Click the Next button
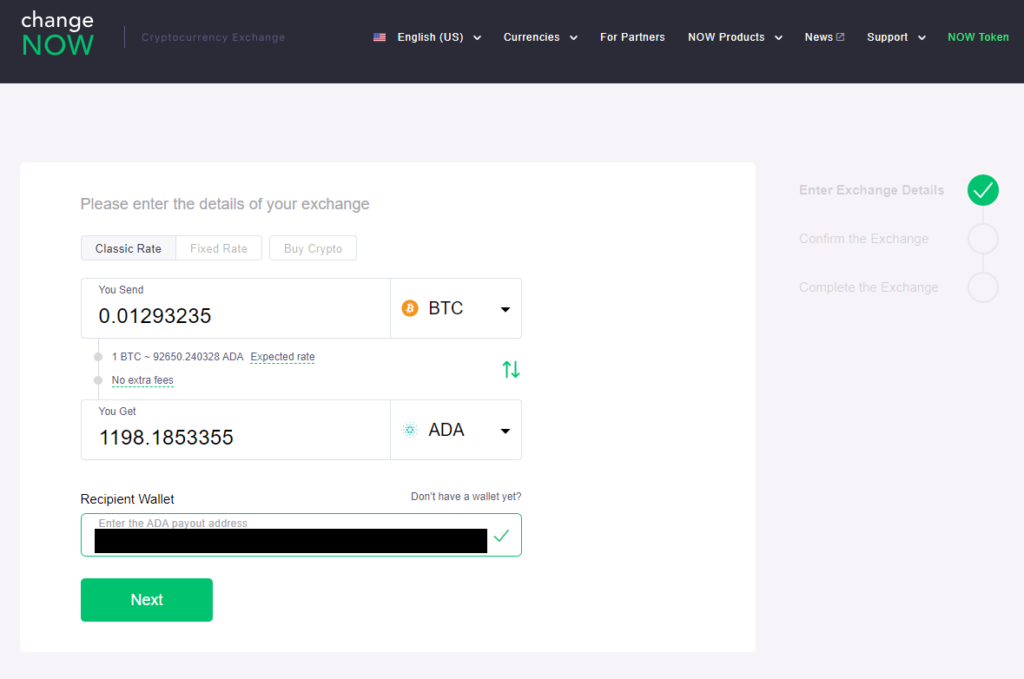The width and height of the screenshot is (1024, 679). pyautogui.click(x=146, y=599)
